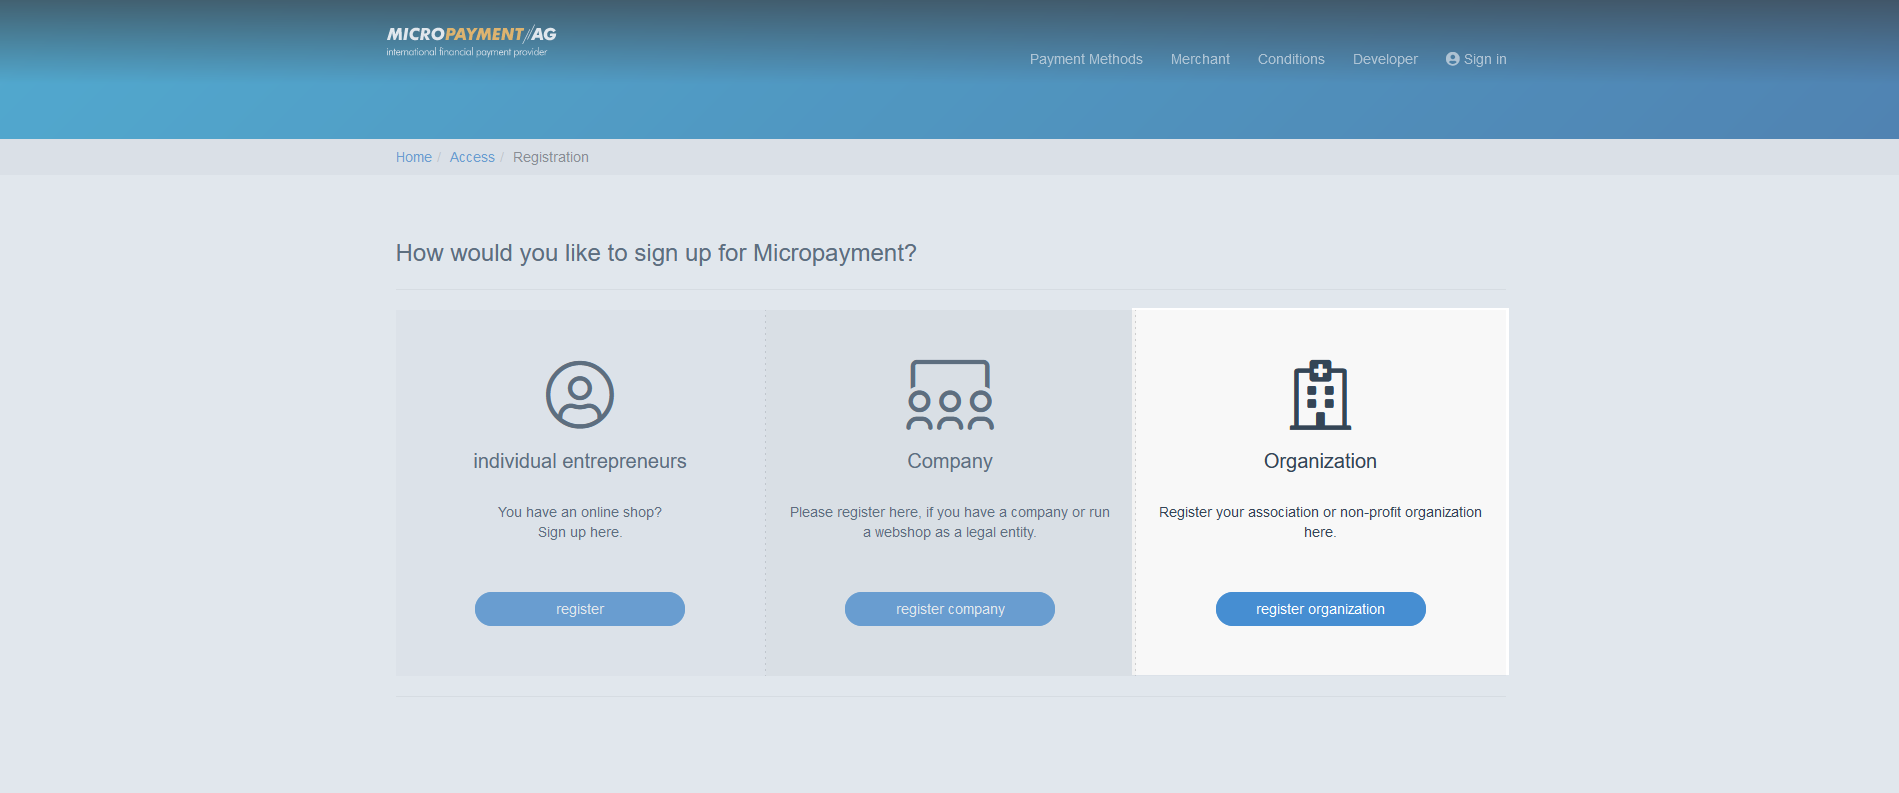Select the Company group of people icon
Viewport: 1899px width, 793px height.
click(949, 395)
